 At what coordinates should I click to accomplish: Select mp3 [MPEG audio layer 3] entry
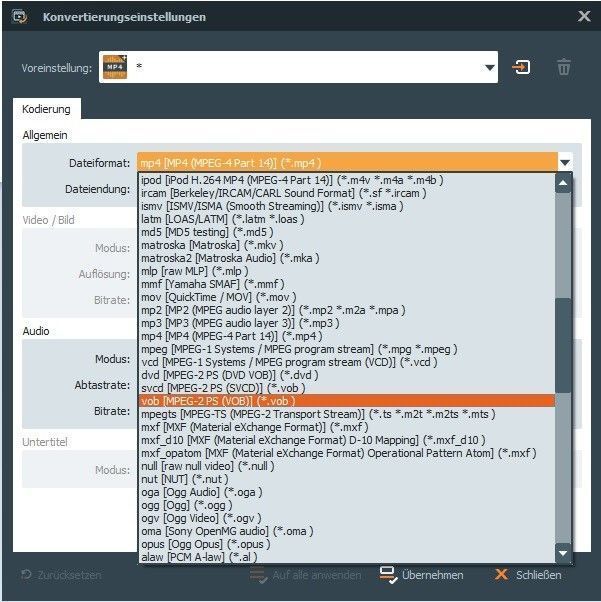pyautogui.click(x=241, y=323)
